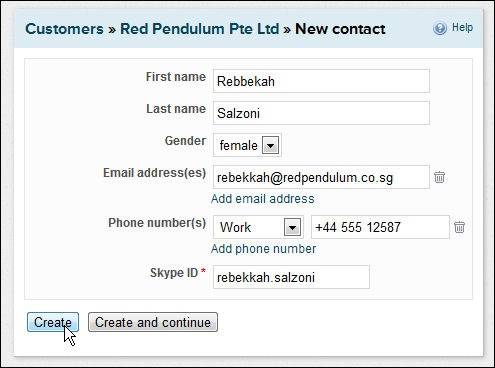Delete the email address with trash icon
Image resolution: width=495 pixels, height=368 pixels.
(x=439, y=177)
